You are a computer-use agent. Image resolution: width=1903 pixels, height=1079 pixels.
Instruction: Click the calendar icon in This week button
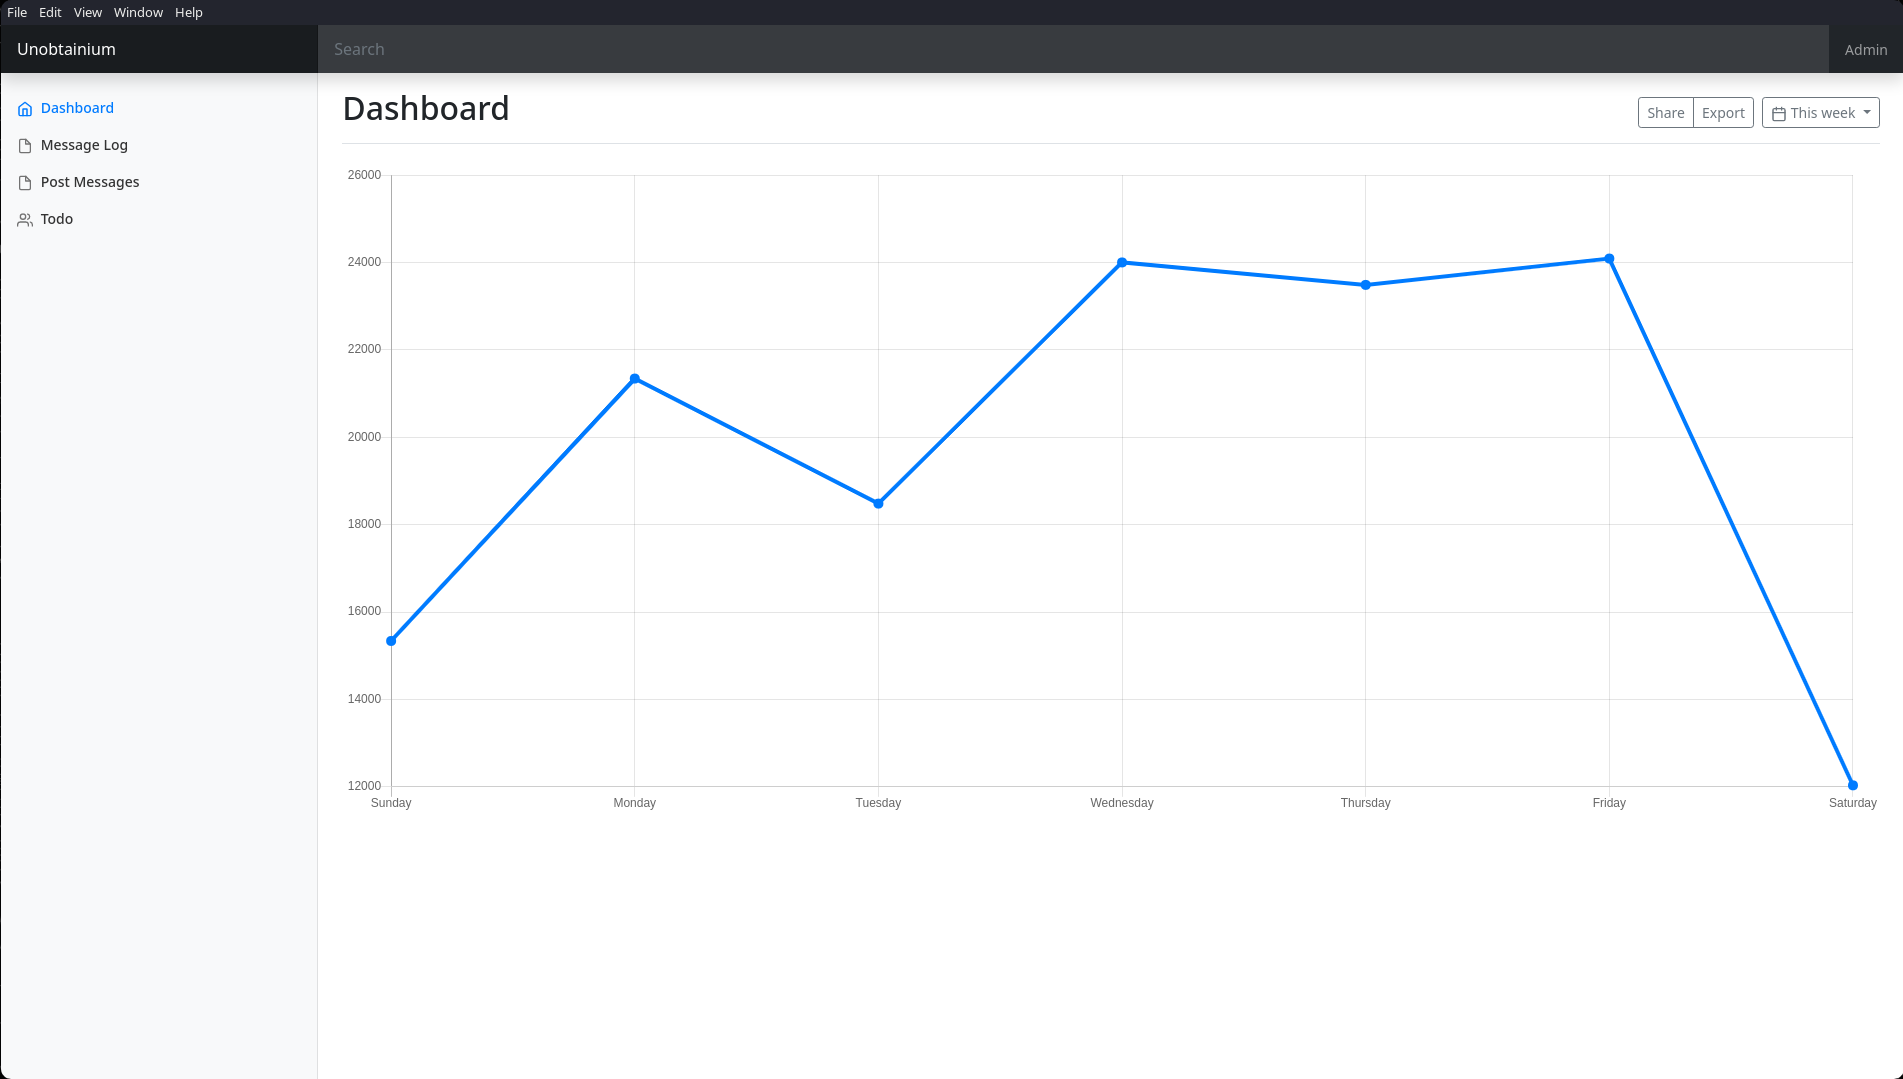pyautogui.click(x=1779, y=114)
